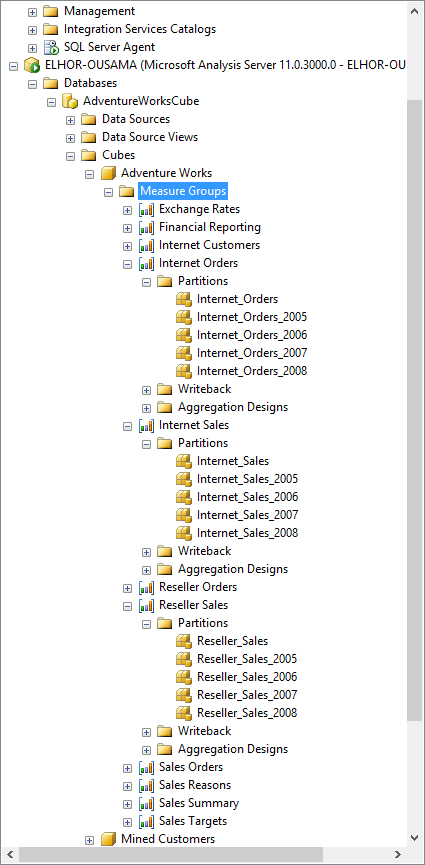Click the horizontal scrollbar left arrow
The height and width of the screenshot is (865, 425).
click(9, 856)
